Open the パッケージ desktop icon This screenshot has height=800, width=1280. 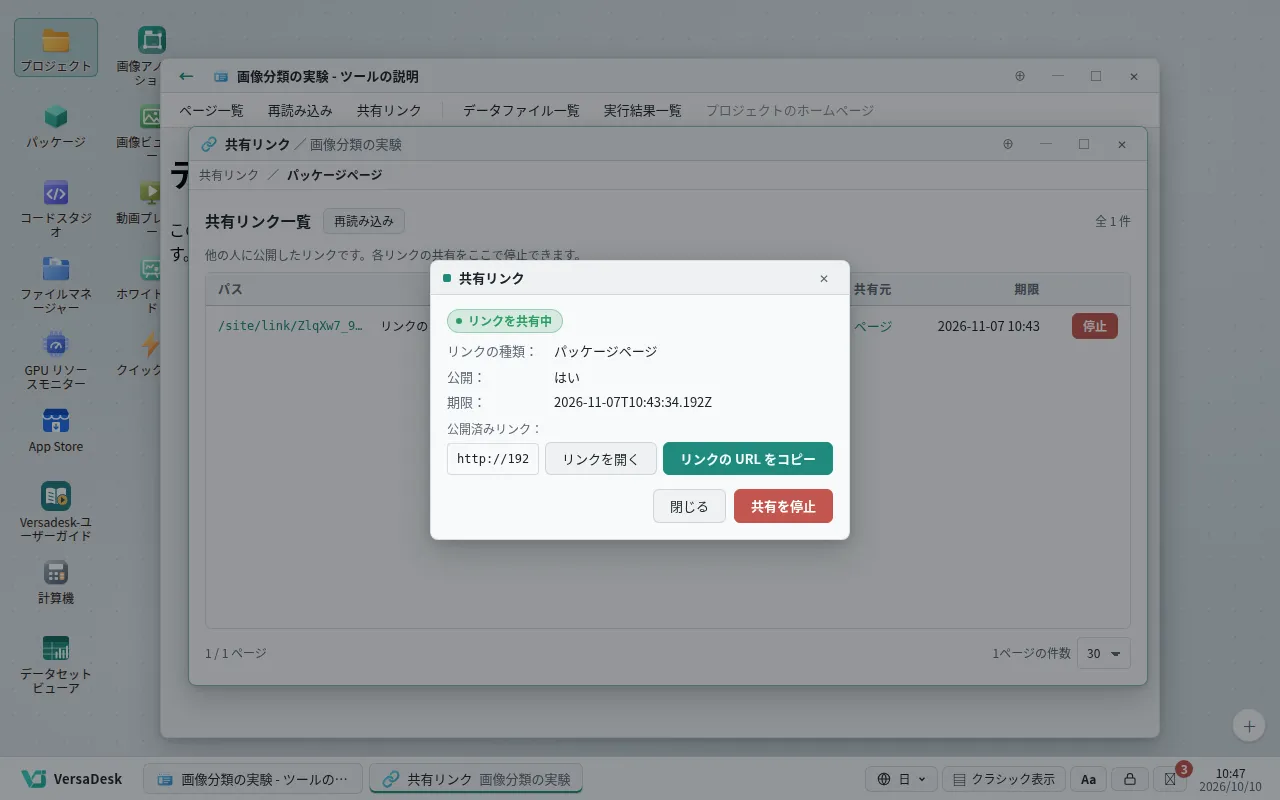(x=56, y=125)
